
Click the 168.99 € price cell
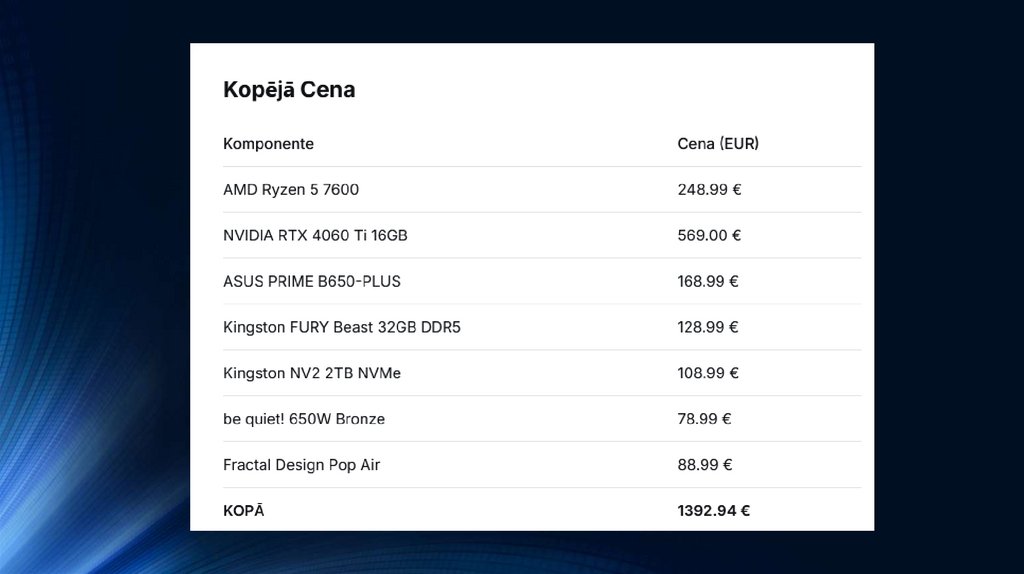pos(708,282)
